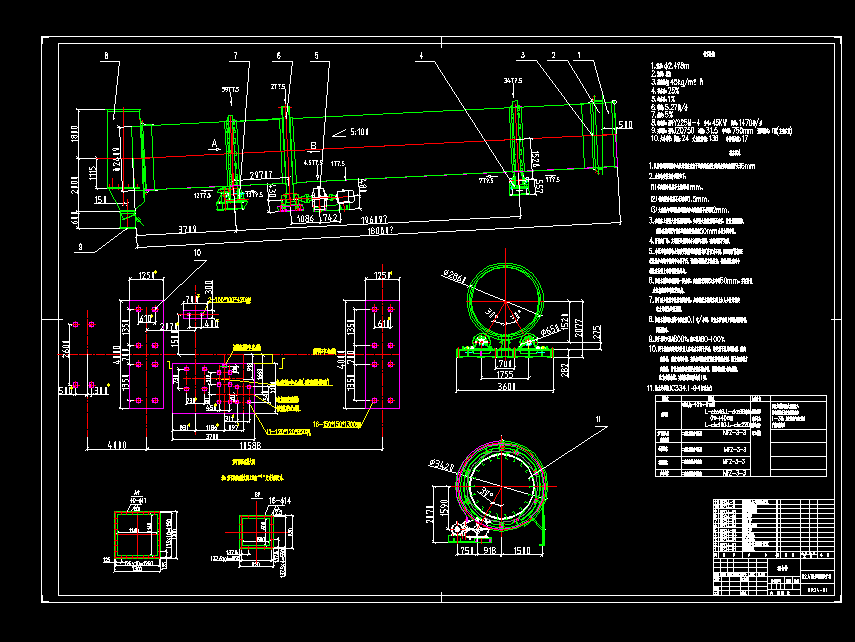Image resolution: width=855 pixels, height=642 pixels.
Task: Click the 45kg/m² h specification line
Action: tap(677, 82)
